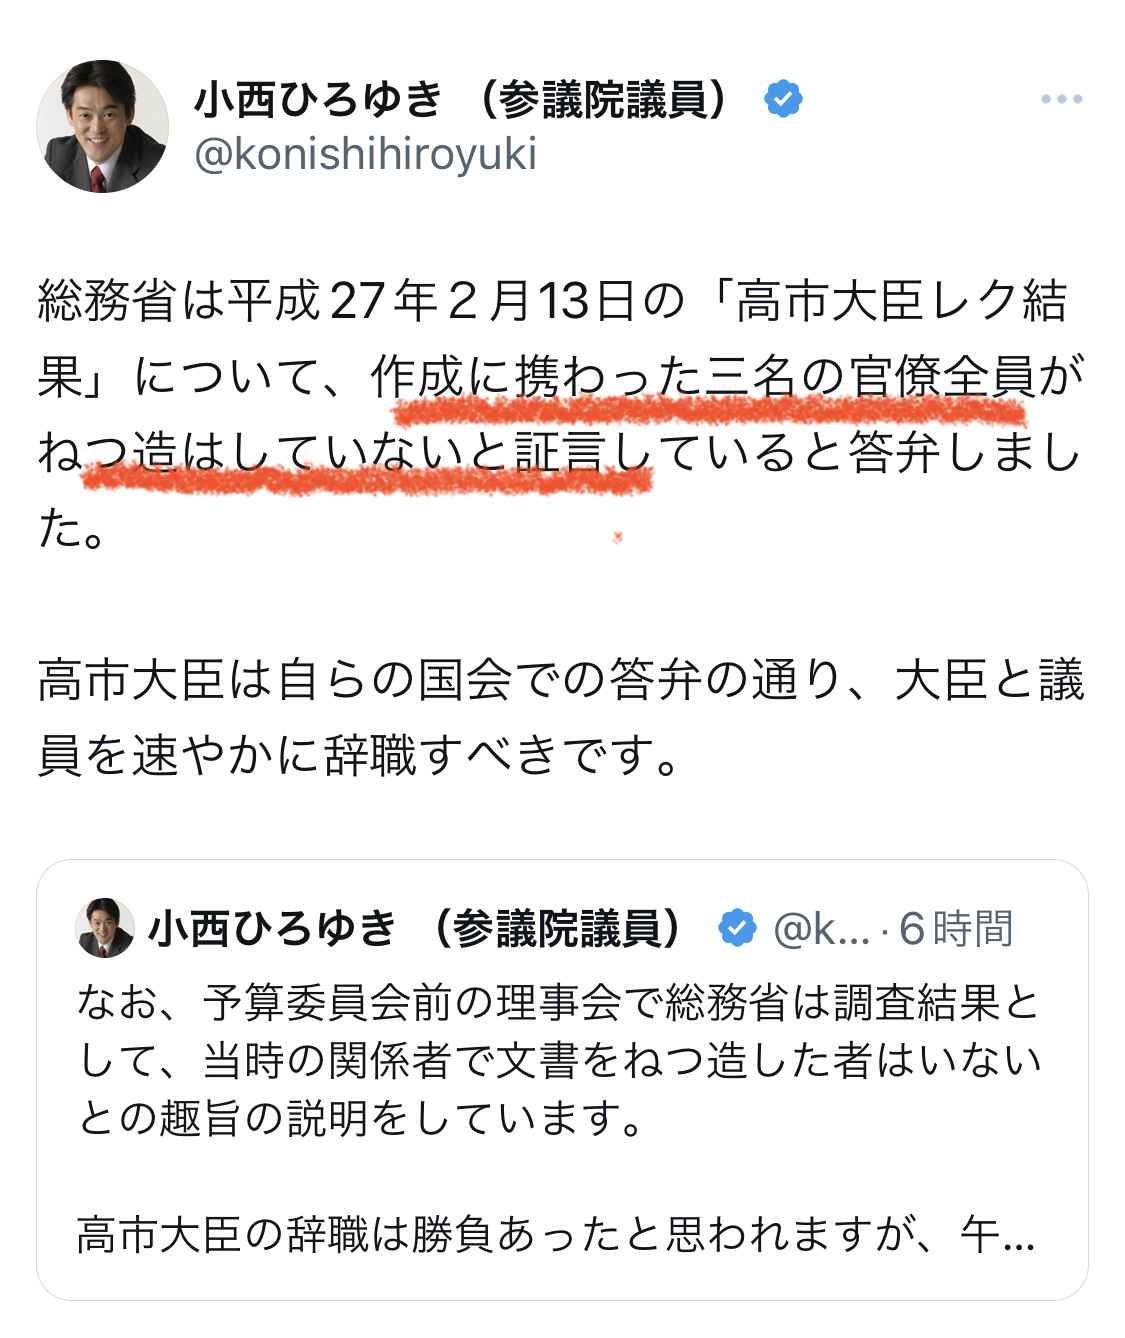
Task: Click the truncated @k... handle in the quote
Action: (821, 929)
